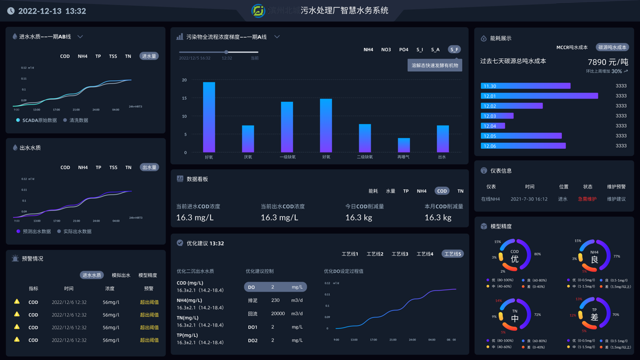Viewport: 640px width, 360px height.
Task: Click the 数据看板 panel icon
Action: pyautogui.click(x=180, y=179)
